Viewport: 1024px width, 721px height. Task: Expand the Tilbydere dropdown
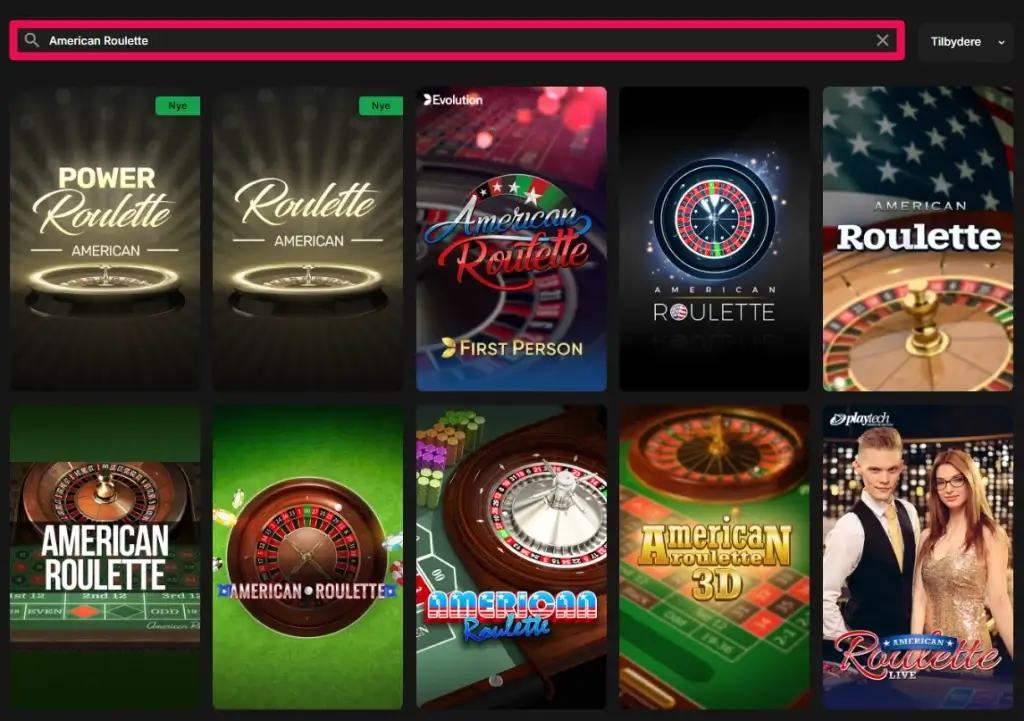pyautogui.click(x=966, y=42)
